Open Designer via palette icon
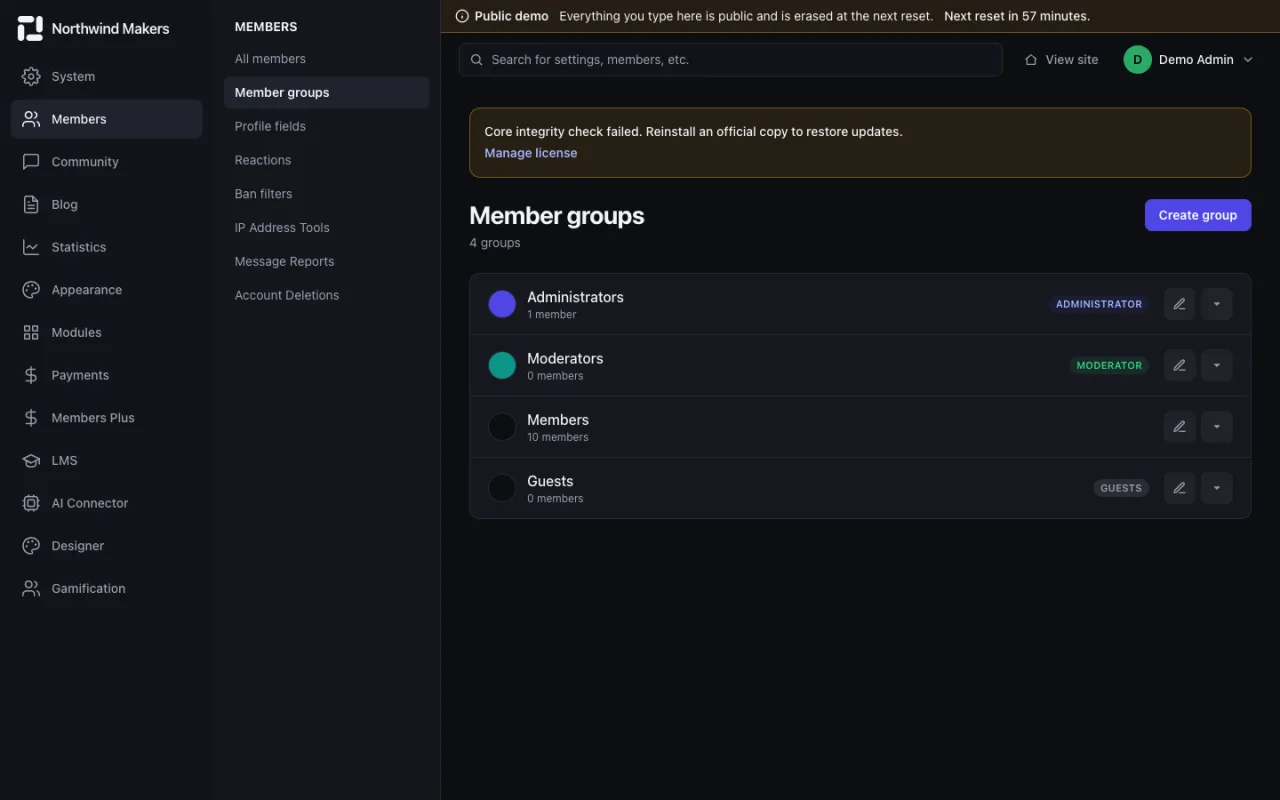This screenshot has width=1280, height=800. [x=31, y=546]
